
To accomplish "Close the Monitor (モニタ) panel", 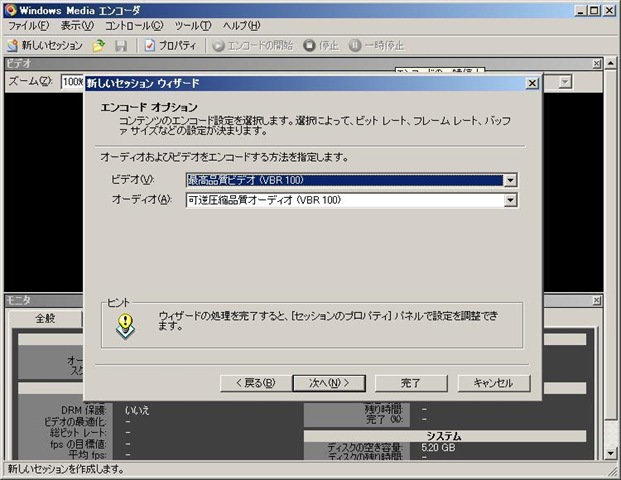I will coord(596,301).
